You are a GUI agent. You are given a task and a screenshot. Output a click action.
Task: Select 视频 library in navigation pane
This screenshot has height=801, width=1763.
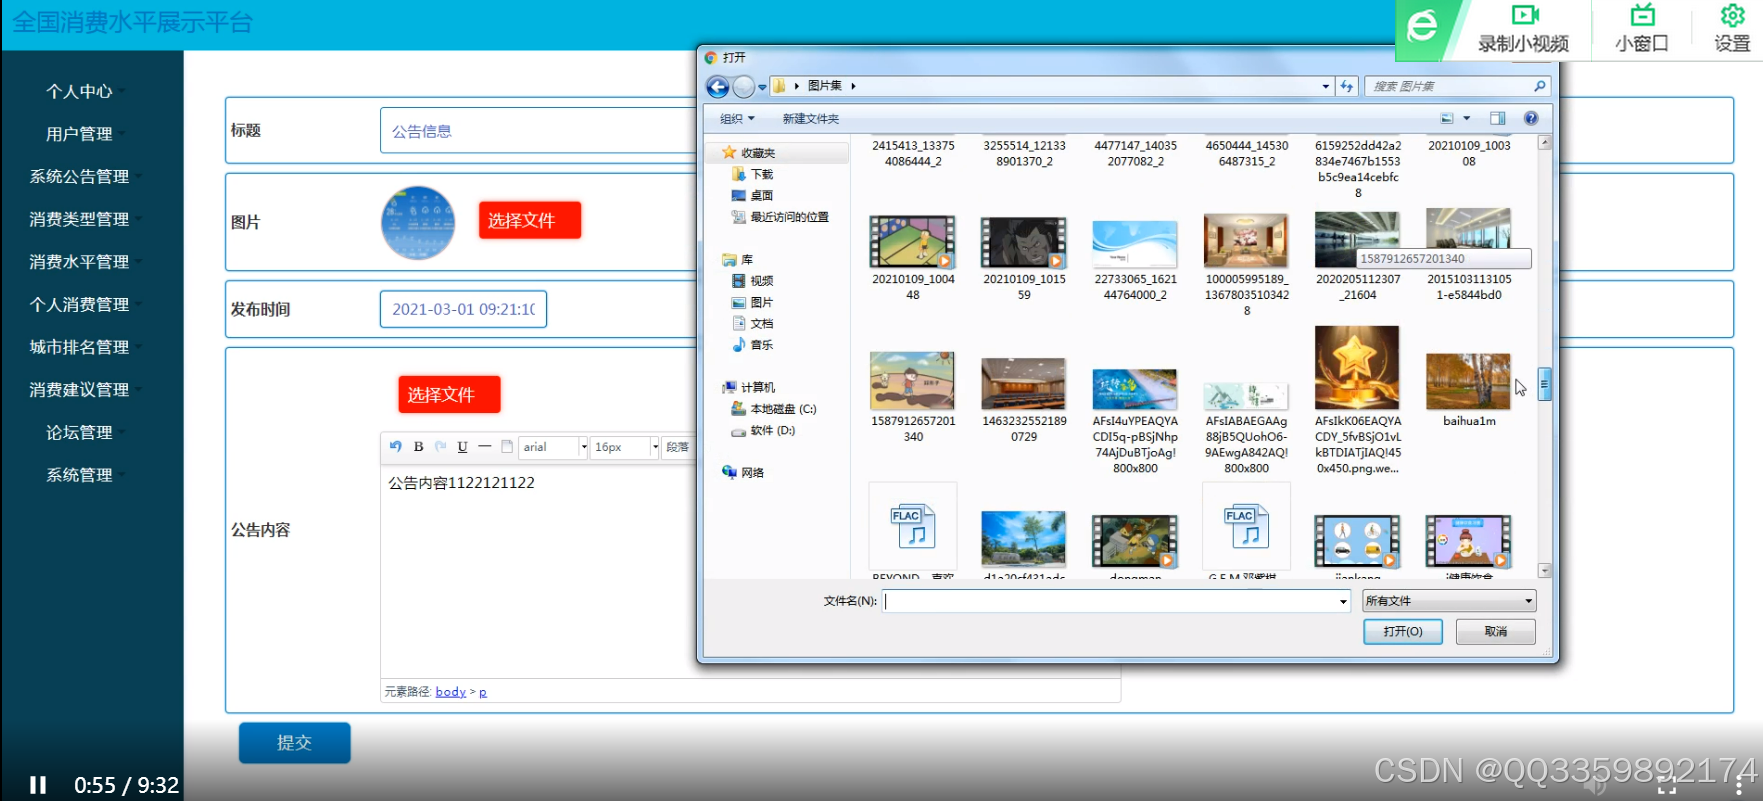753,281
